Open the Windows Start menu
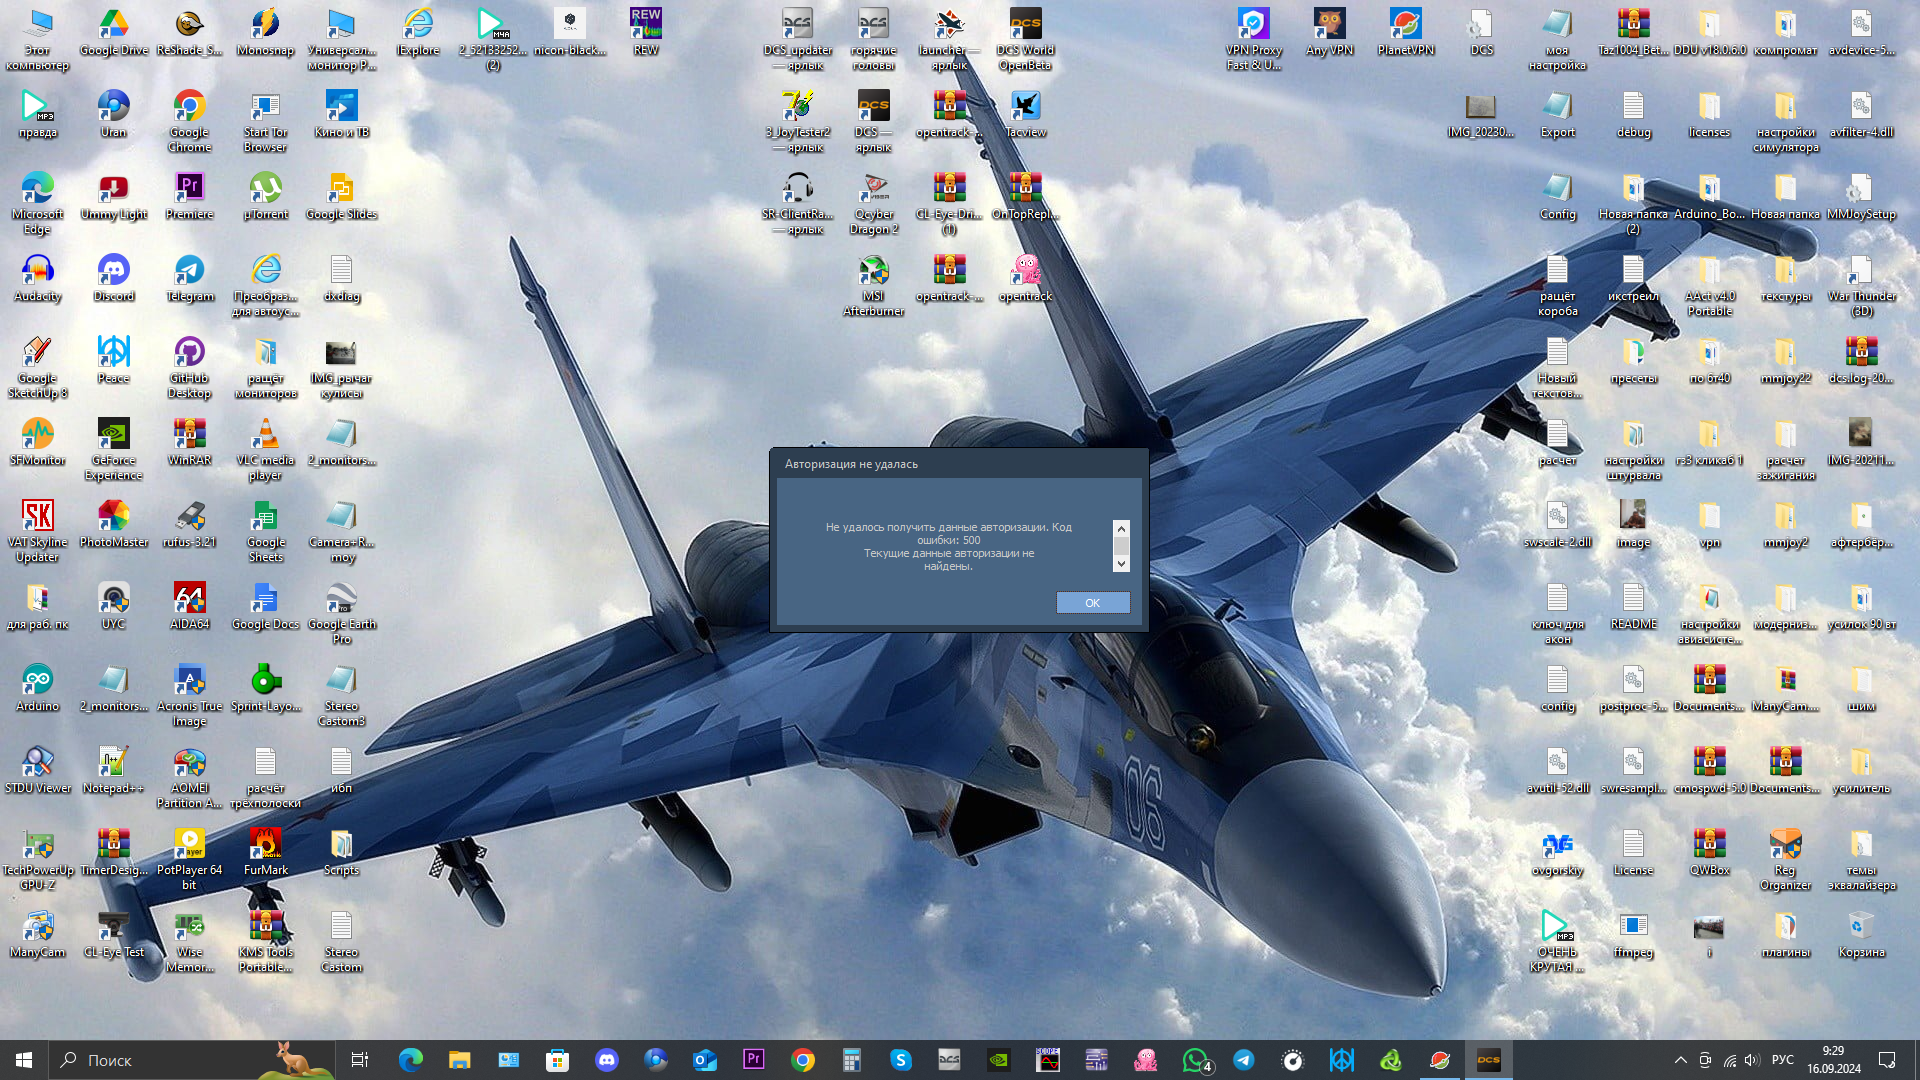This screenshot has height=1080, width=1920. tap(24, 1060)
